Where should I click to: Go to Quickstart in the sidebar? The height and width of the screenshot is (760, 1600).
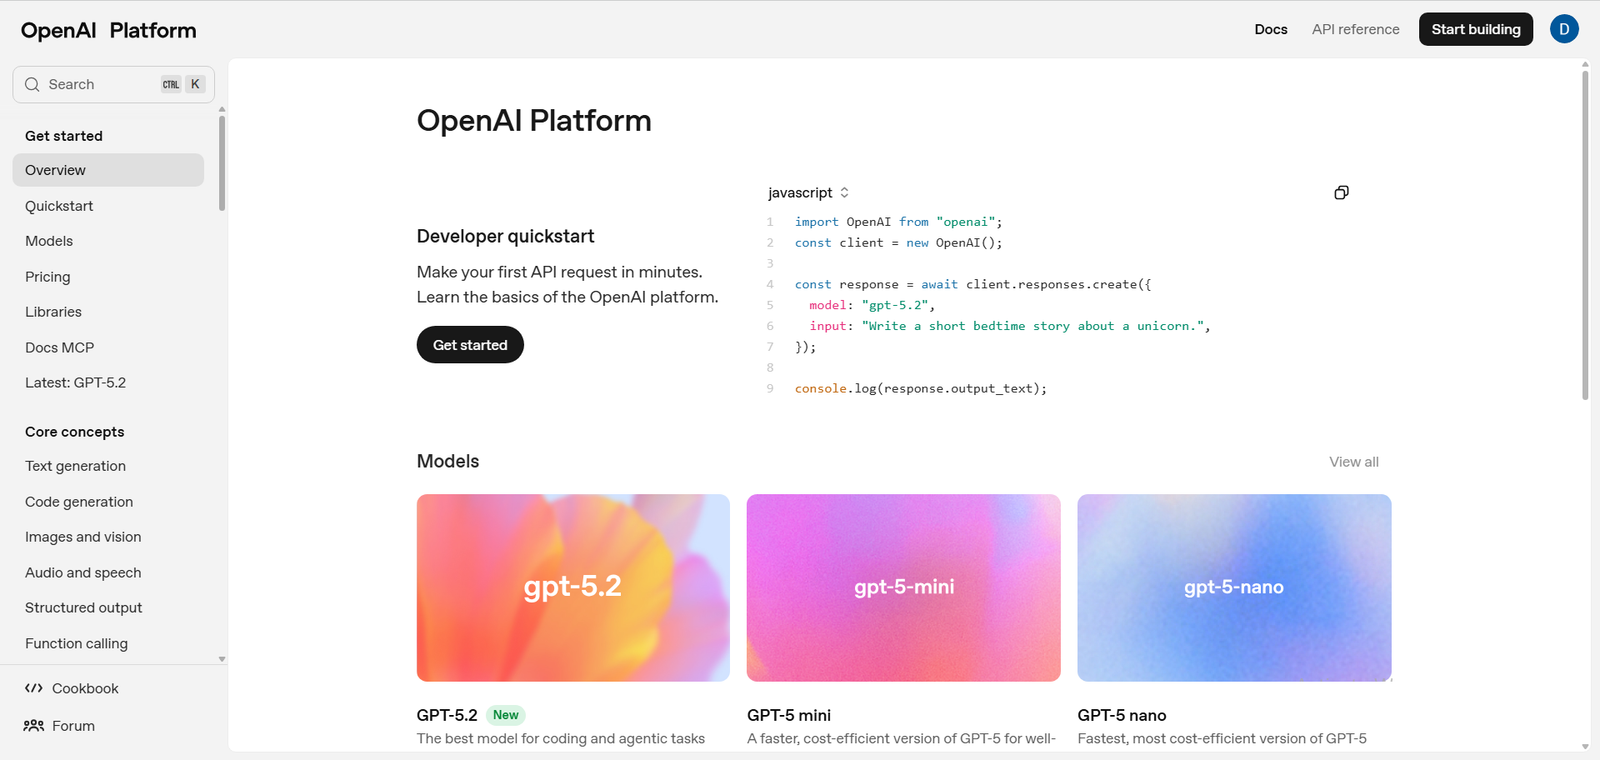(x=59, y=206)
